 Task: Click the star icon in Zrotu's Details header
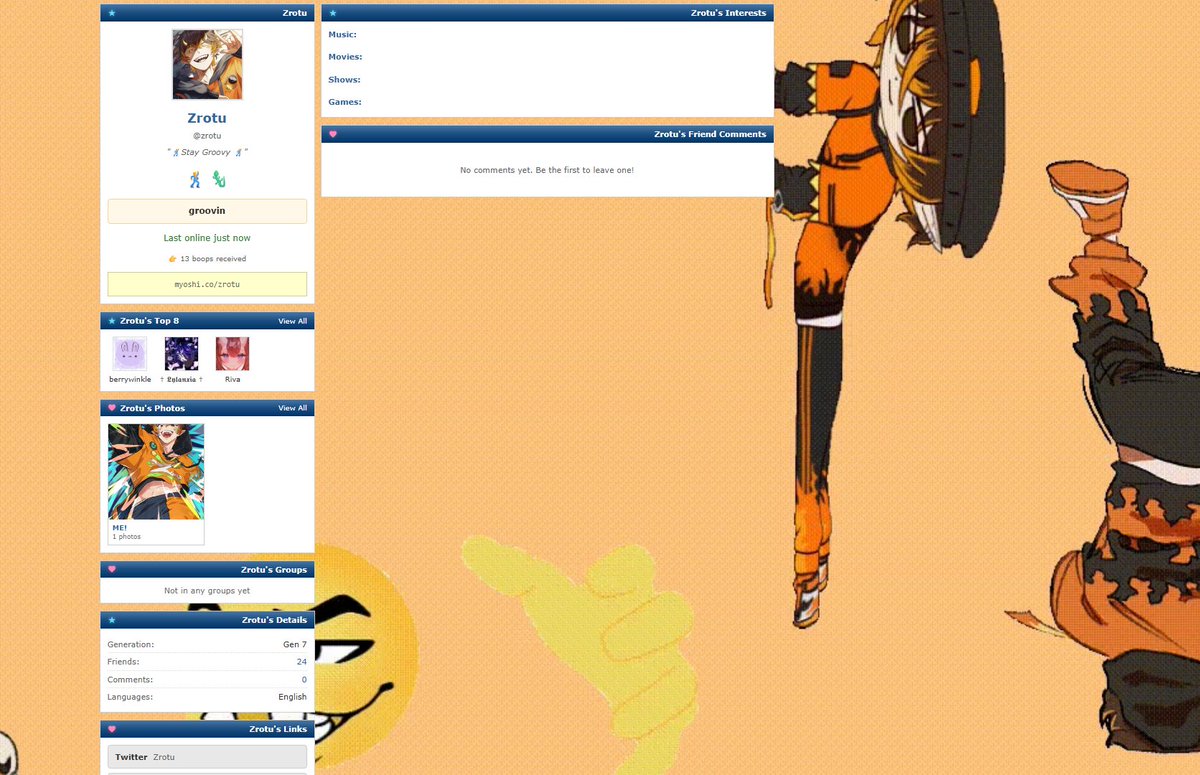112,620
